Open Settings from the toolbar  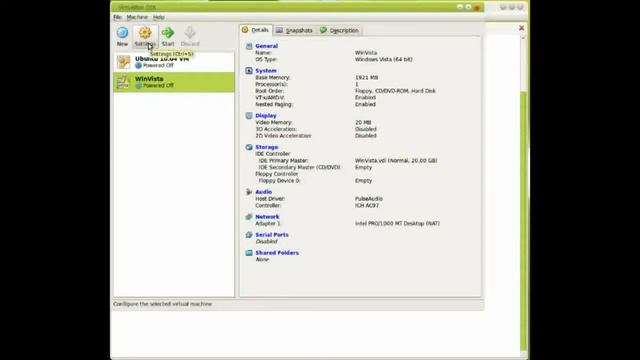(145, 36)
